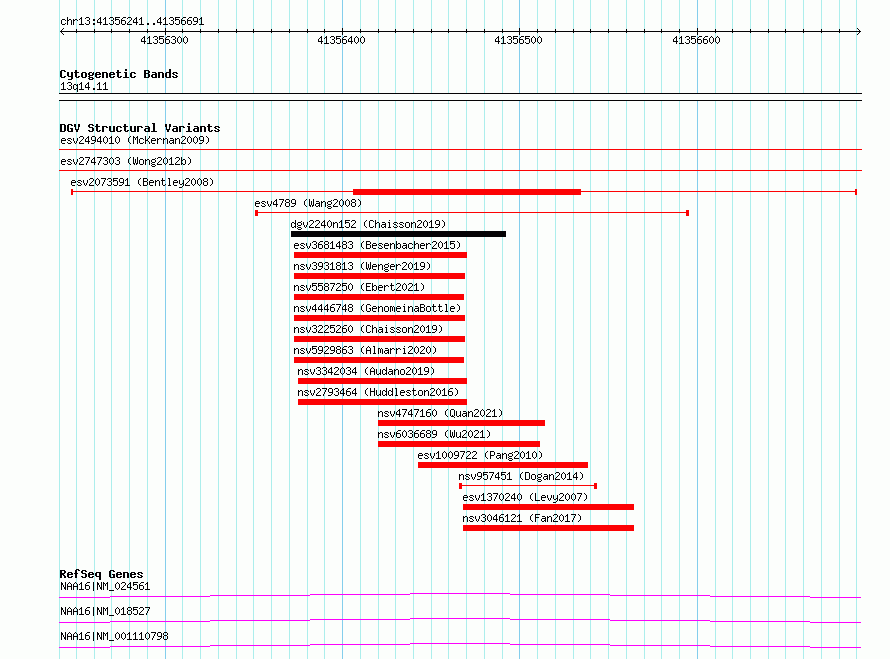
Task: Click the thin nsv957451 (Dogan2014) interval line
Action: (x=528, y=486)
